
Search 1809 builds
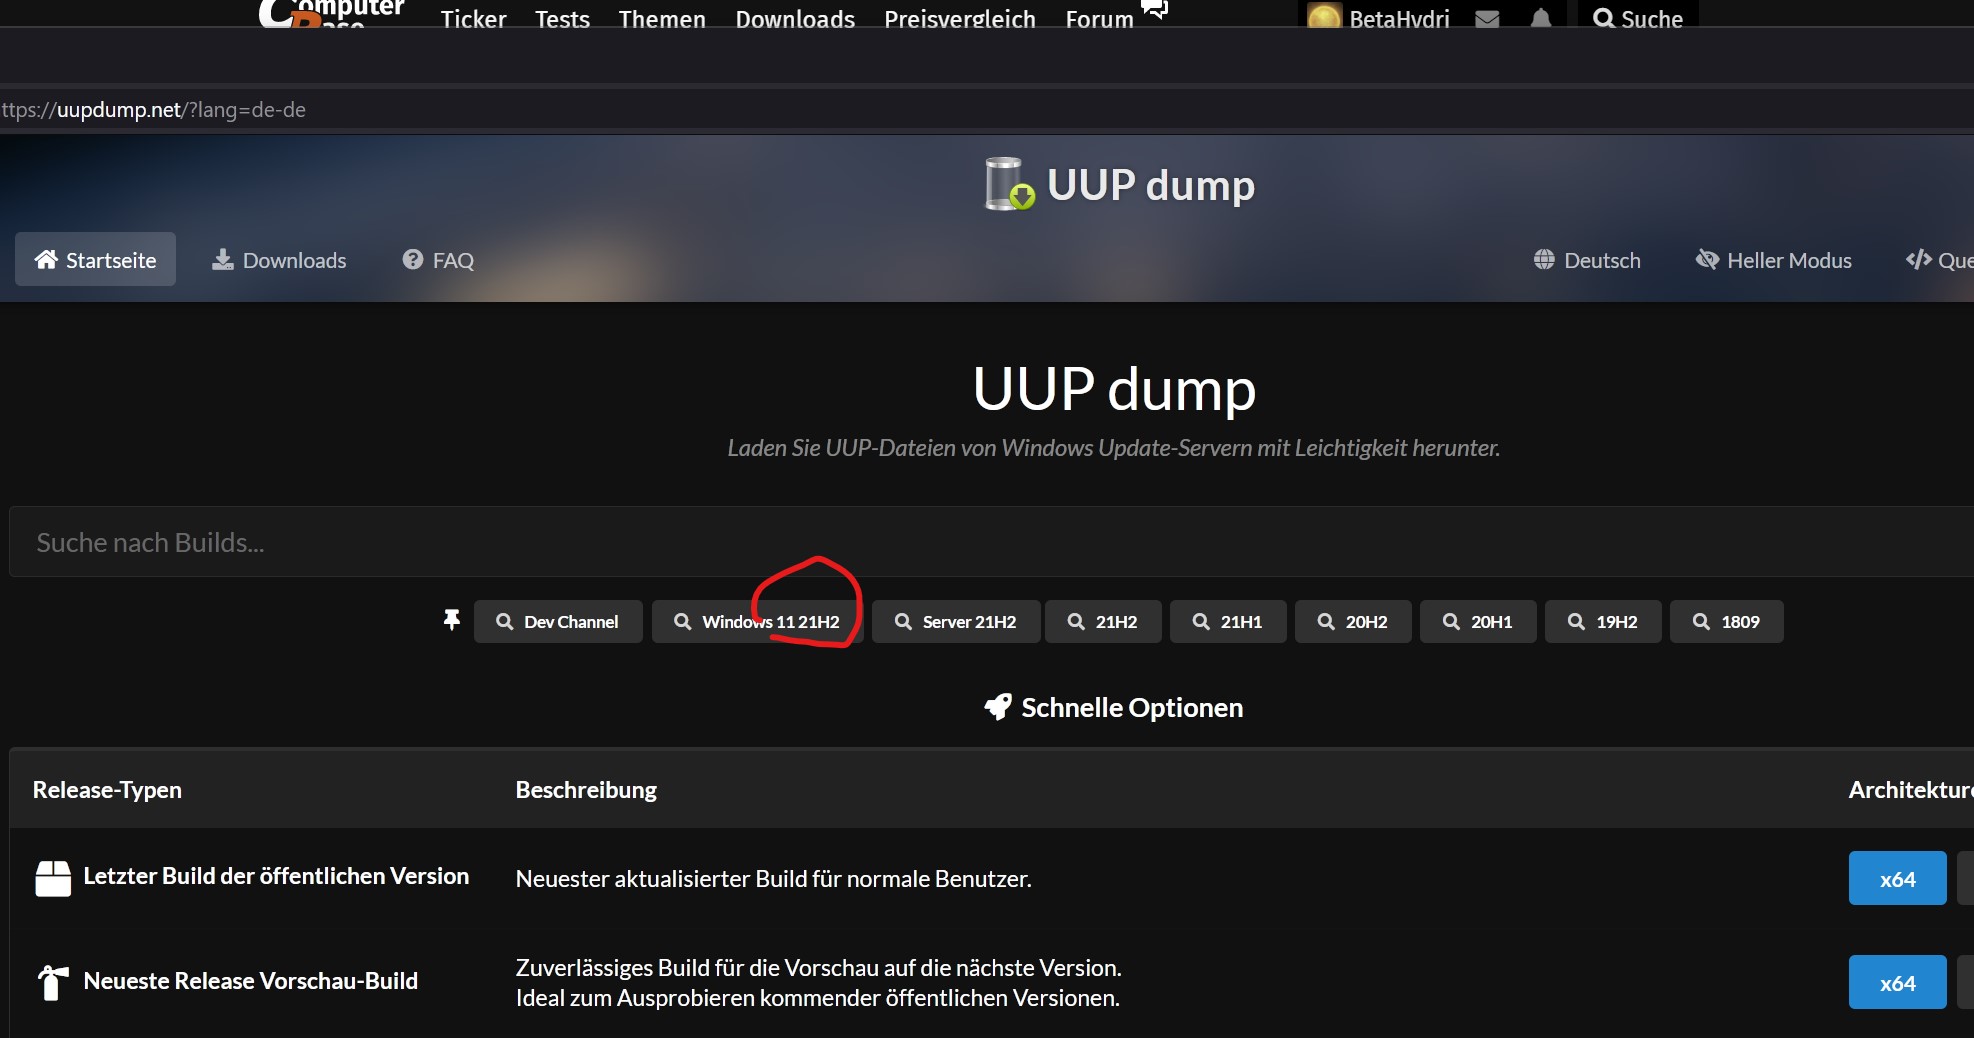point(1727,622)
